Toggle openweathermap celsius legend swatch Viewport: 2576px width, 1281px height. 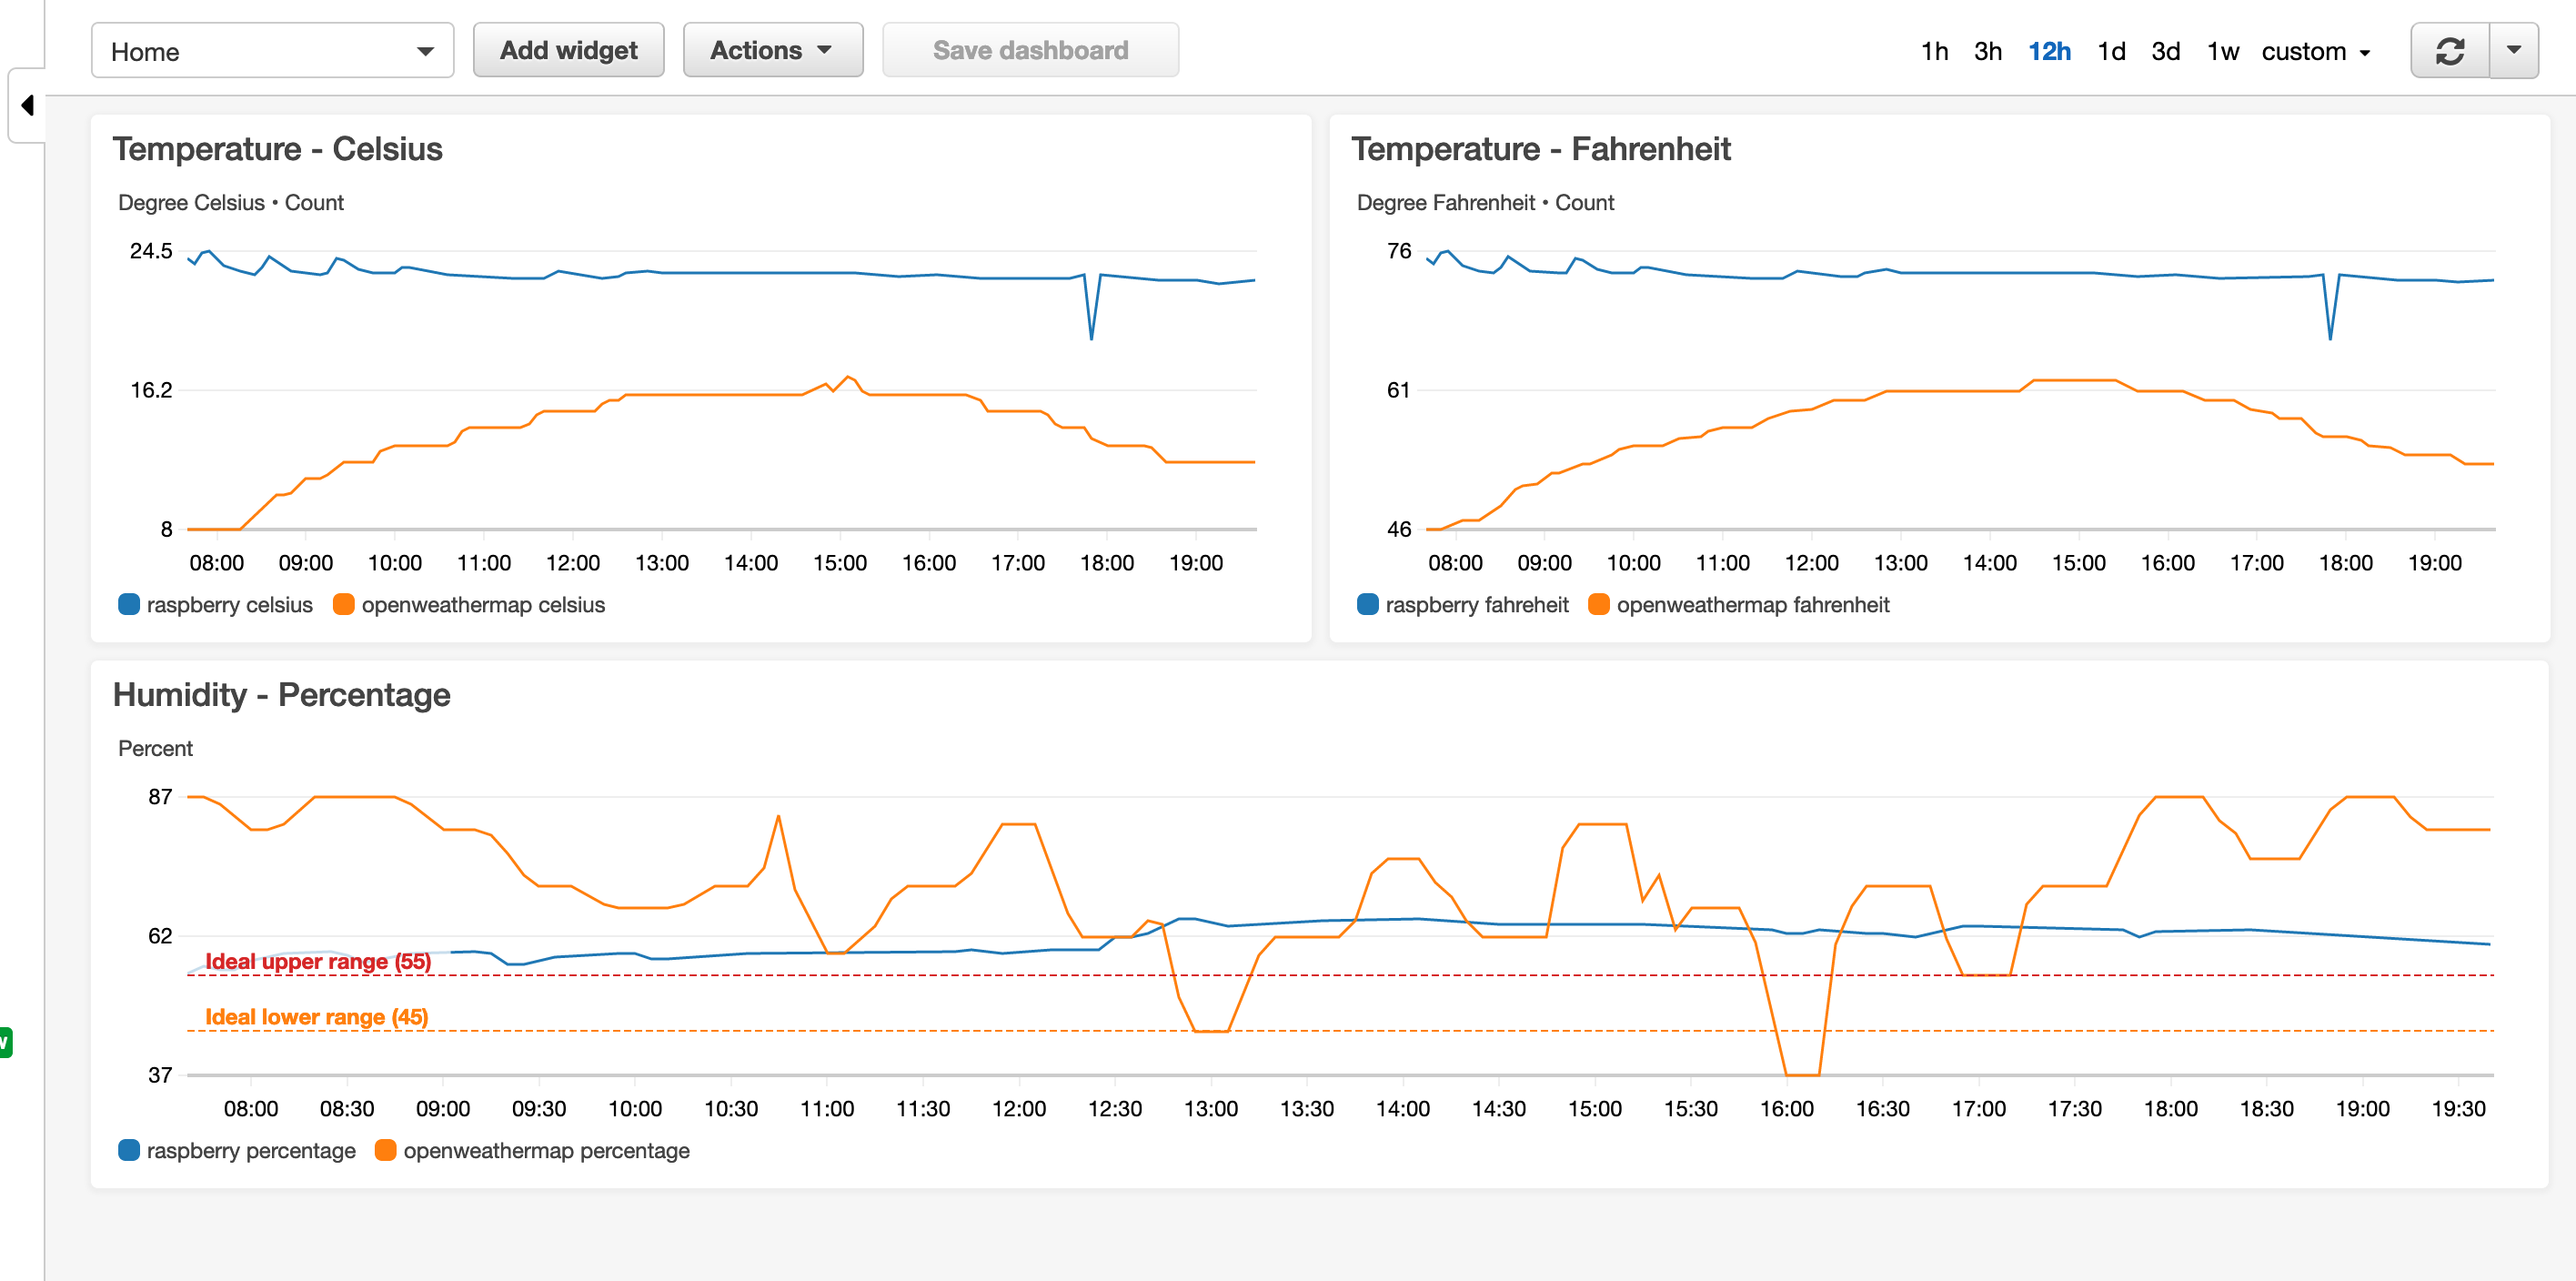click(344, 604)
